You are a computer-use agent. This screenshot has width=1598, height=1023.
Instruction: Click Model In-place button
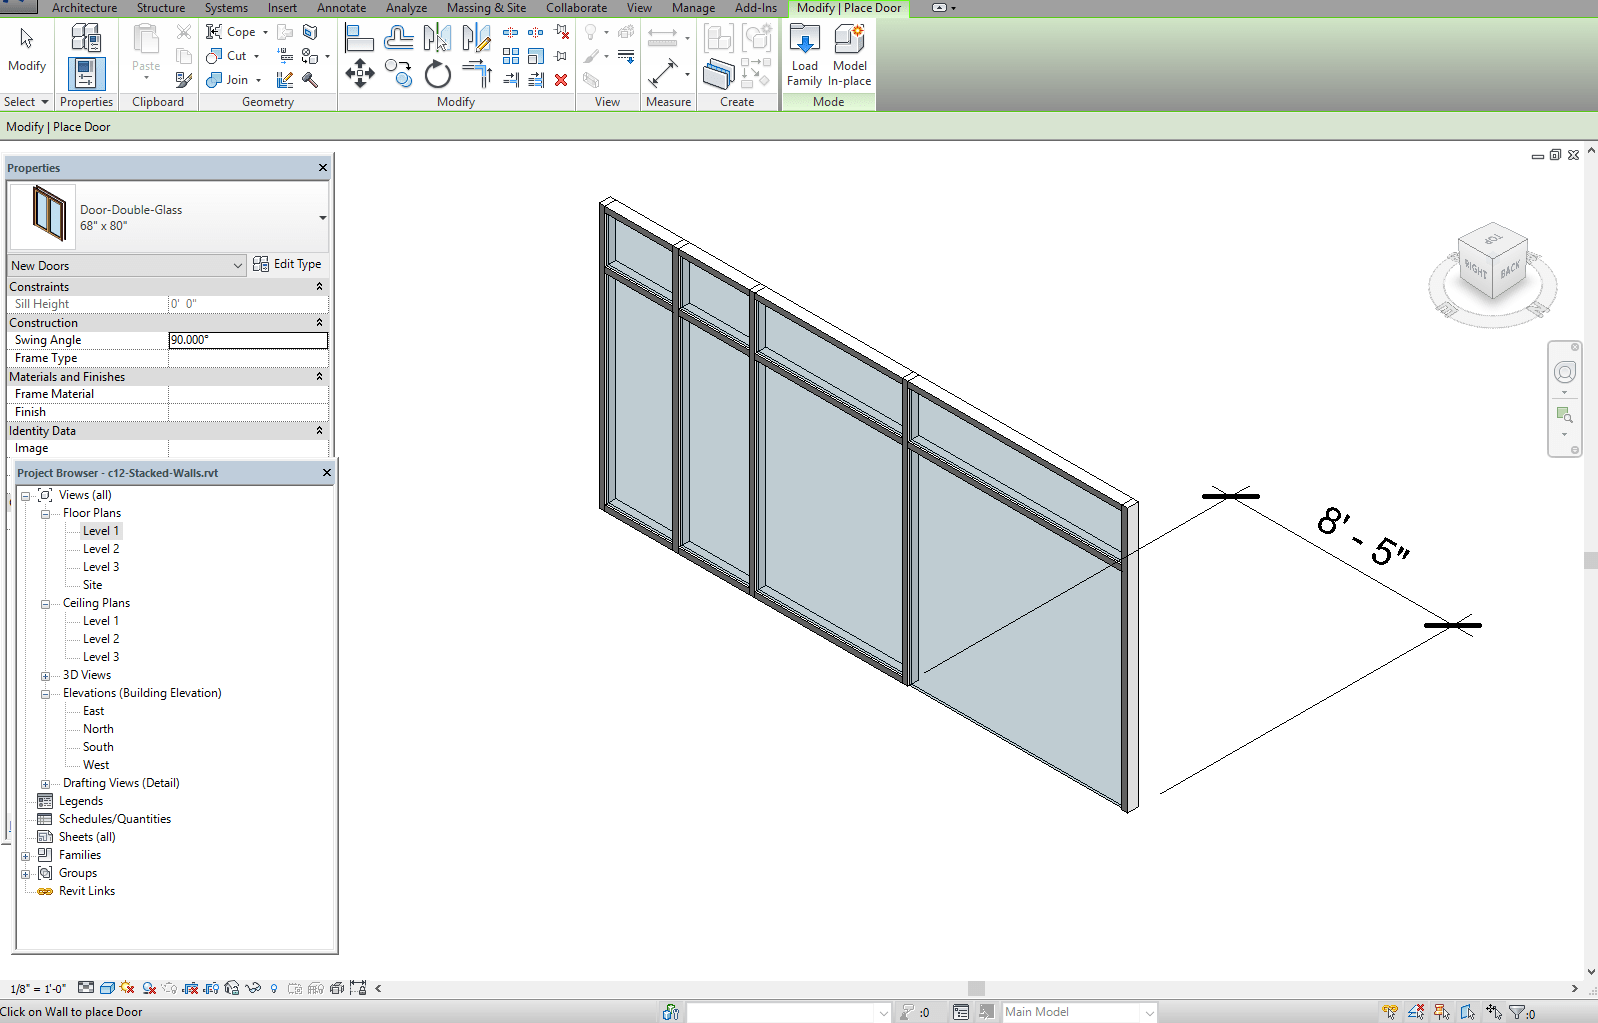849,56
